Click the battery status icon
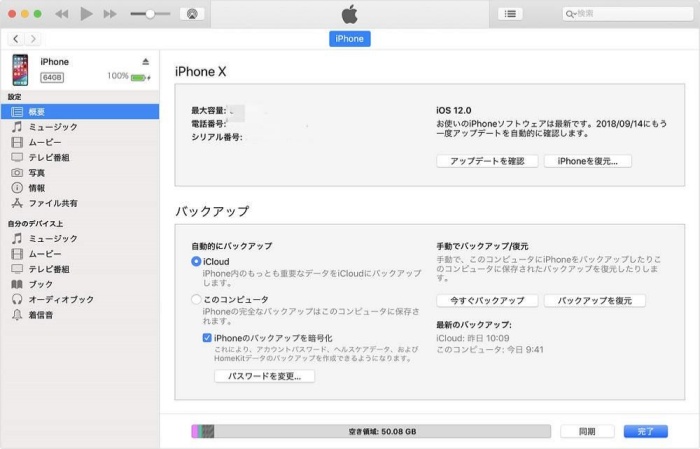 tap(140, 78)
